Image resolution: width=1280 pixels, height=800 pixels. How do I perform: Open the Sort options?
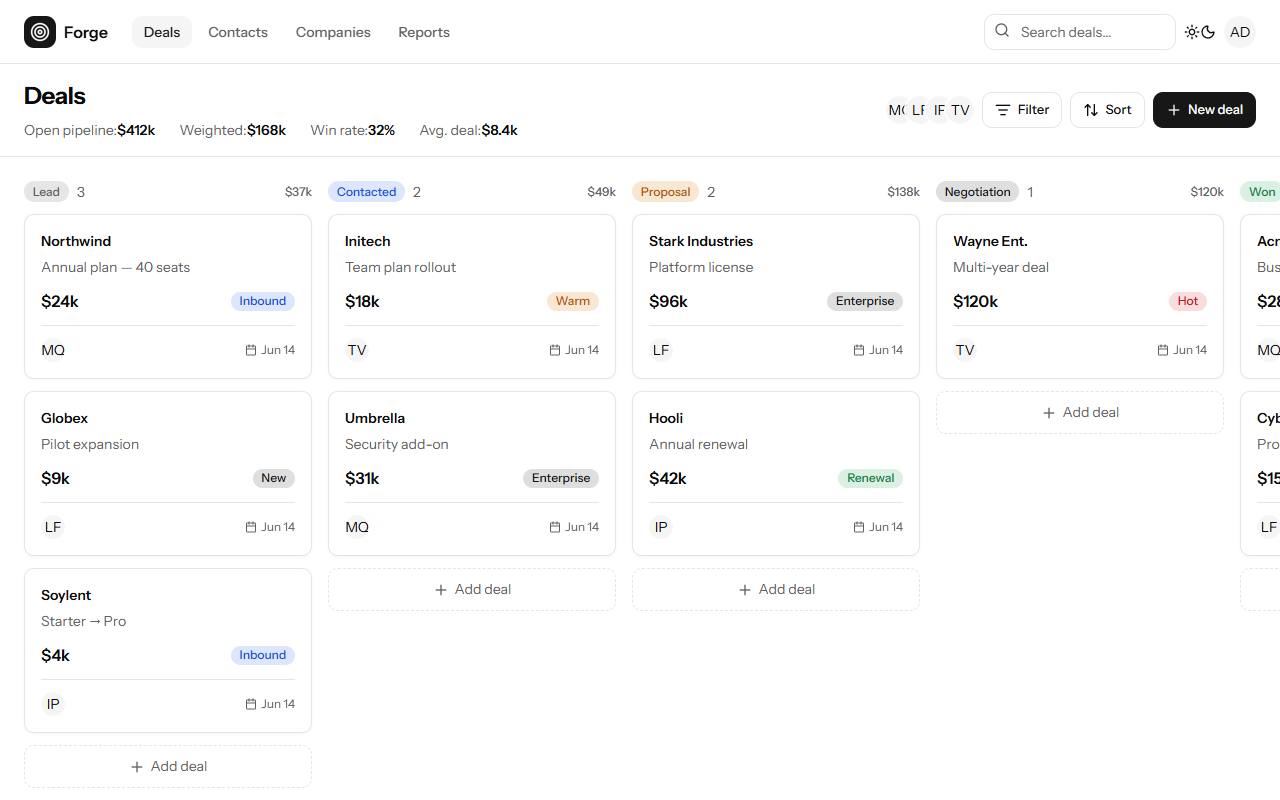tap(1107, 110)
